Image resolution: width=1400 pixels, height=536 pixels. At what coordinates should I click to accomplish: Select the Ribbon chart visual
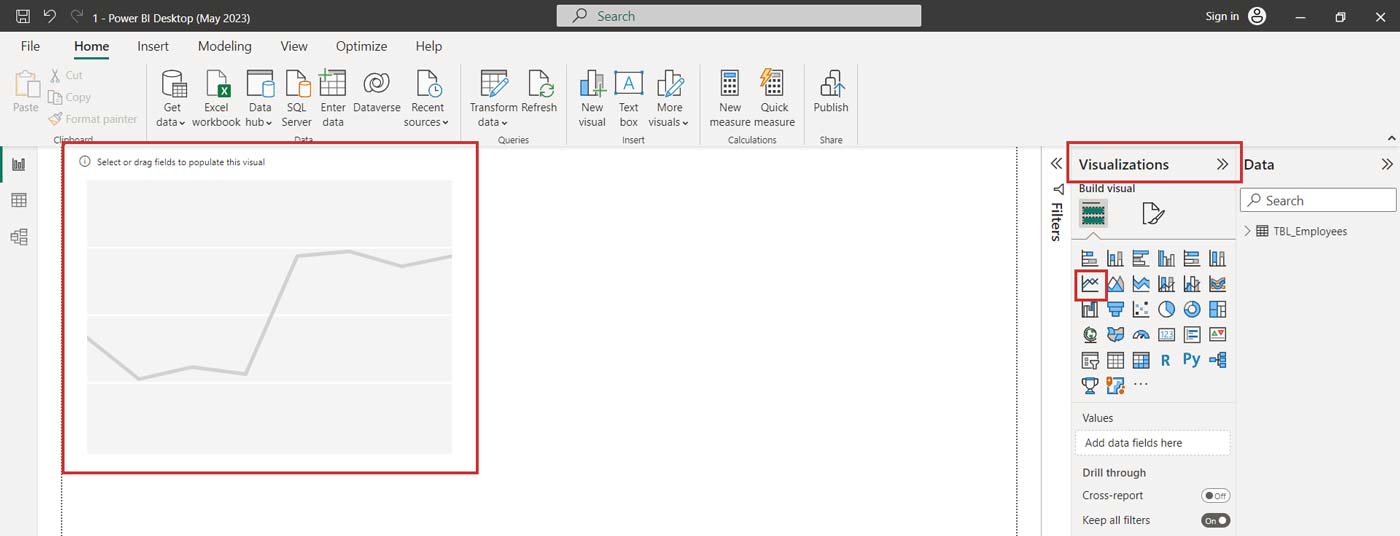[1217, 284]
